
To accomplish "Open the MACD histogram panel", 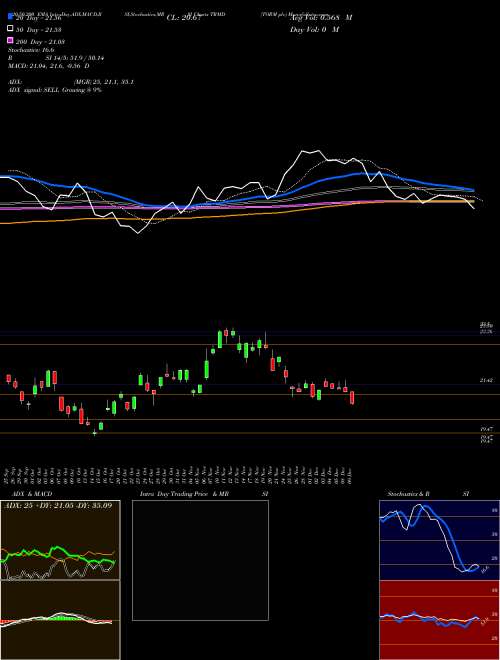I will (60, 620).
